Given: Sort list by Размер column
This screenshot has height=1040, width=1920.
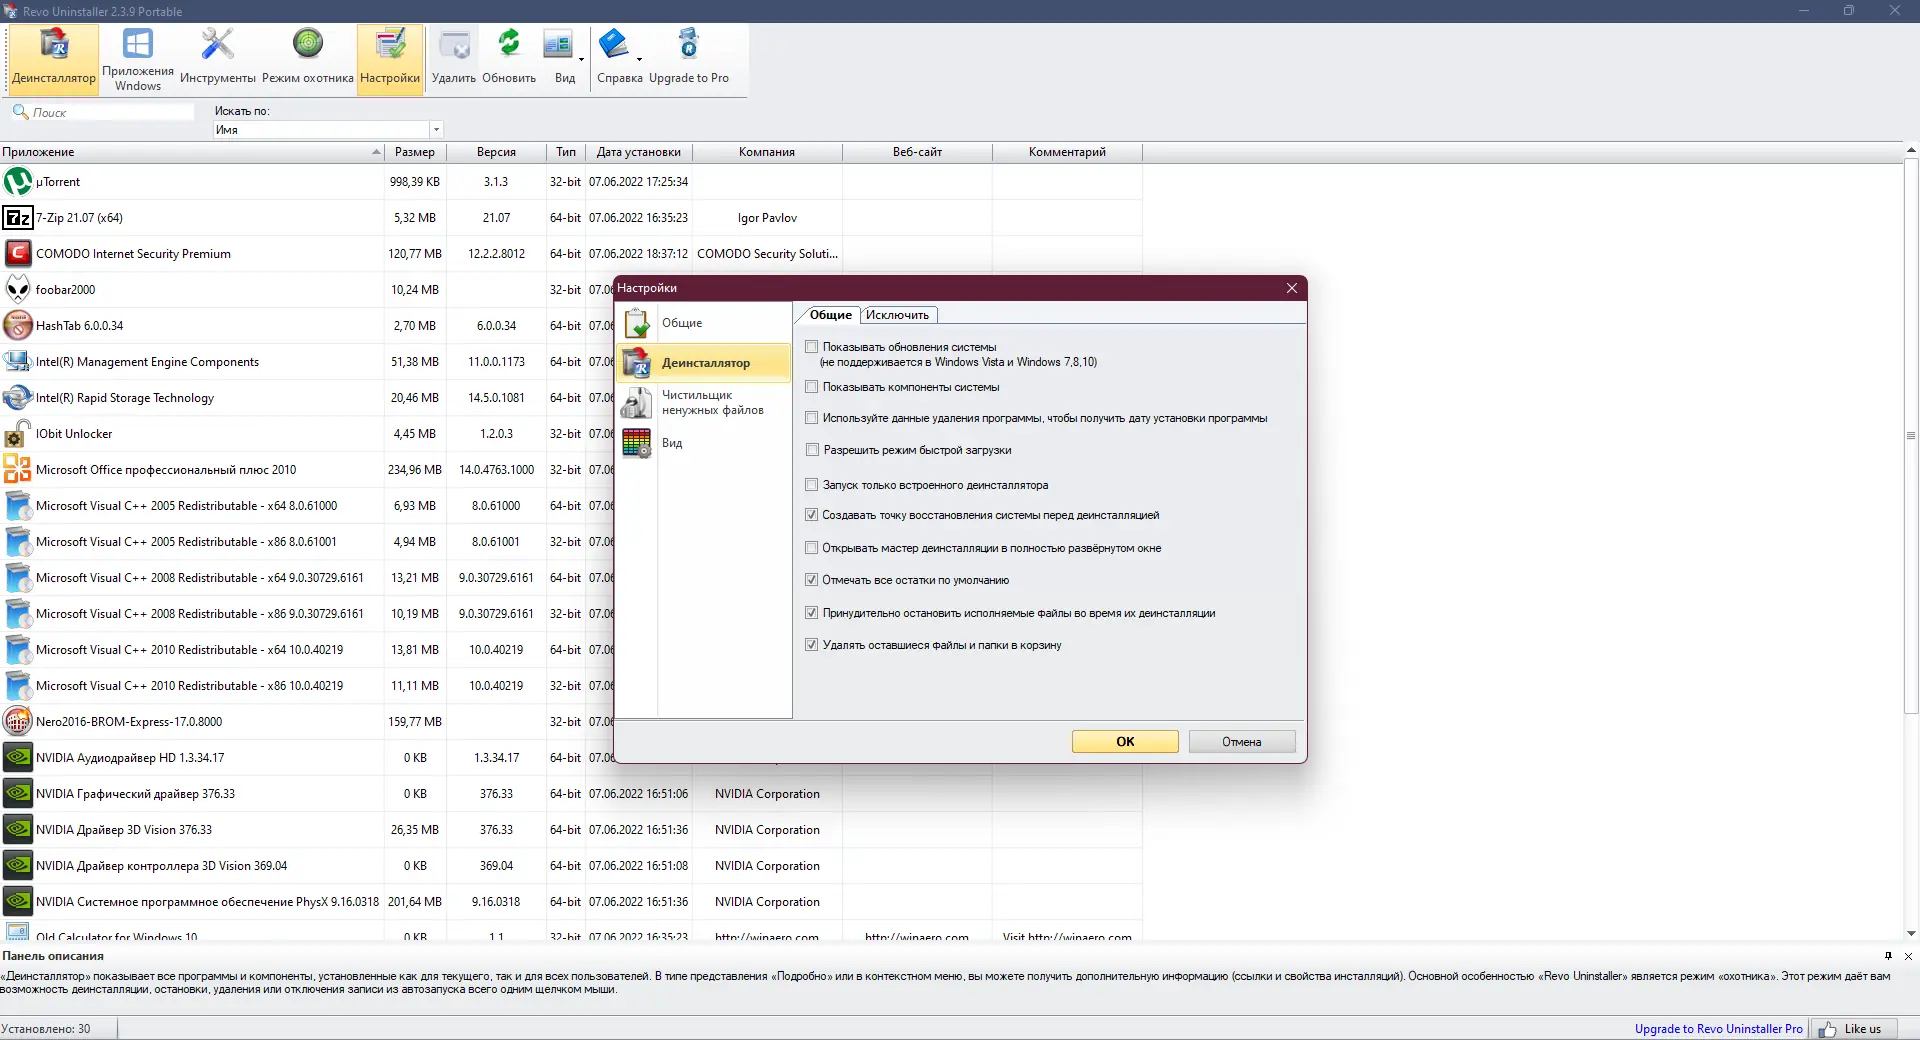Looking at the screenshot, I should point(414,152).
